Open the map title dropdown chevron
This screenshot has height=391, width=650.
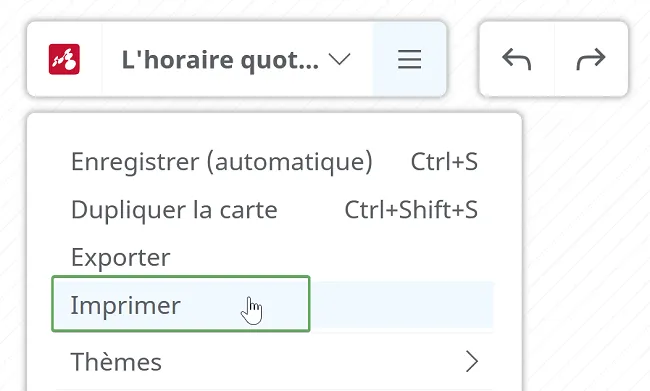click(340, 59)
